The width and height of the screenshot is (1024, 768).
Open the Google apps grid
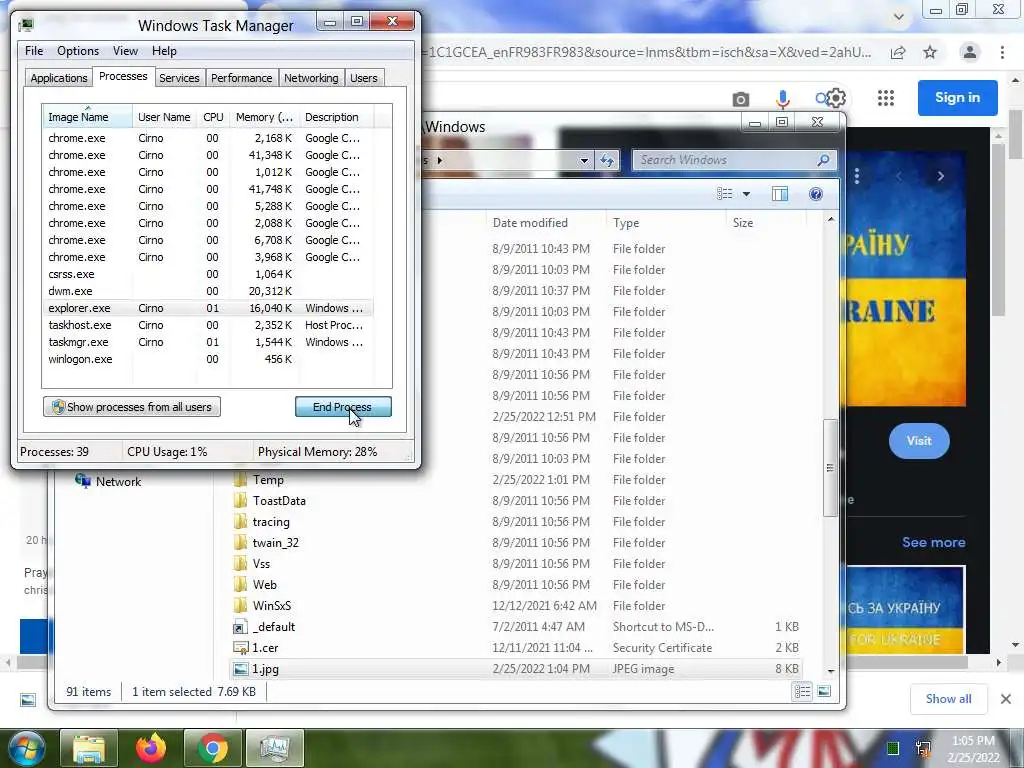point(886,98)
